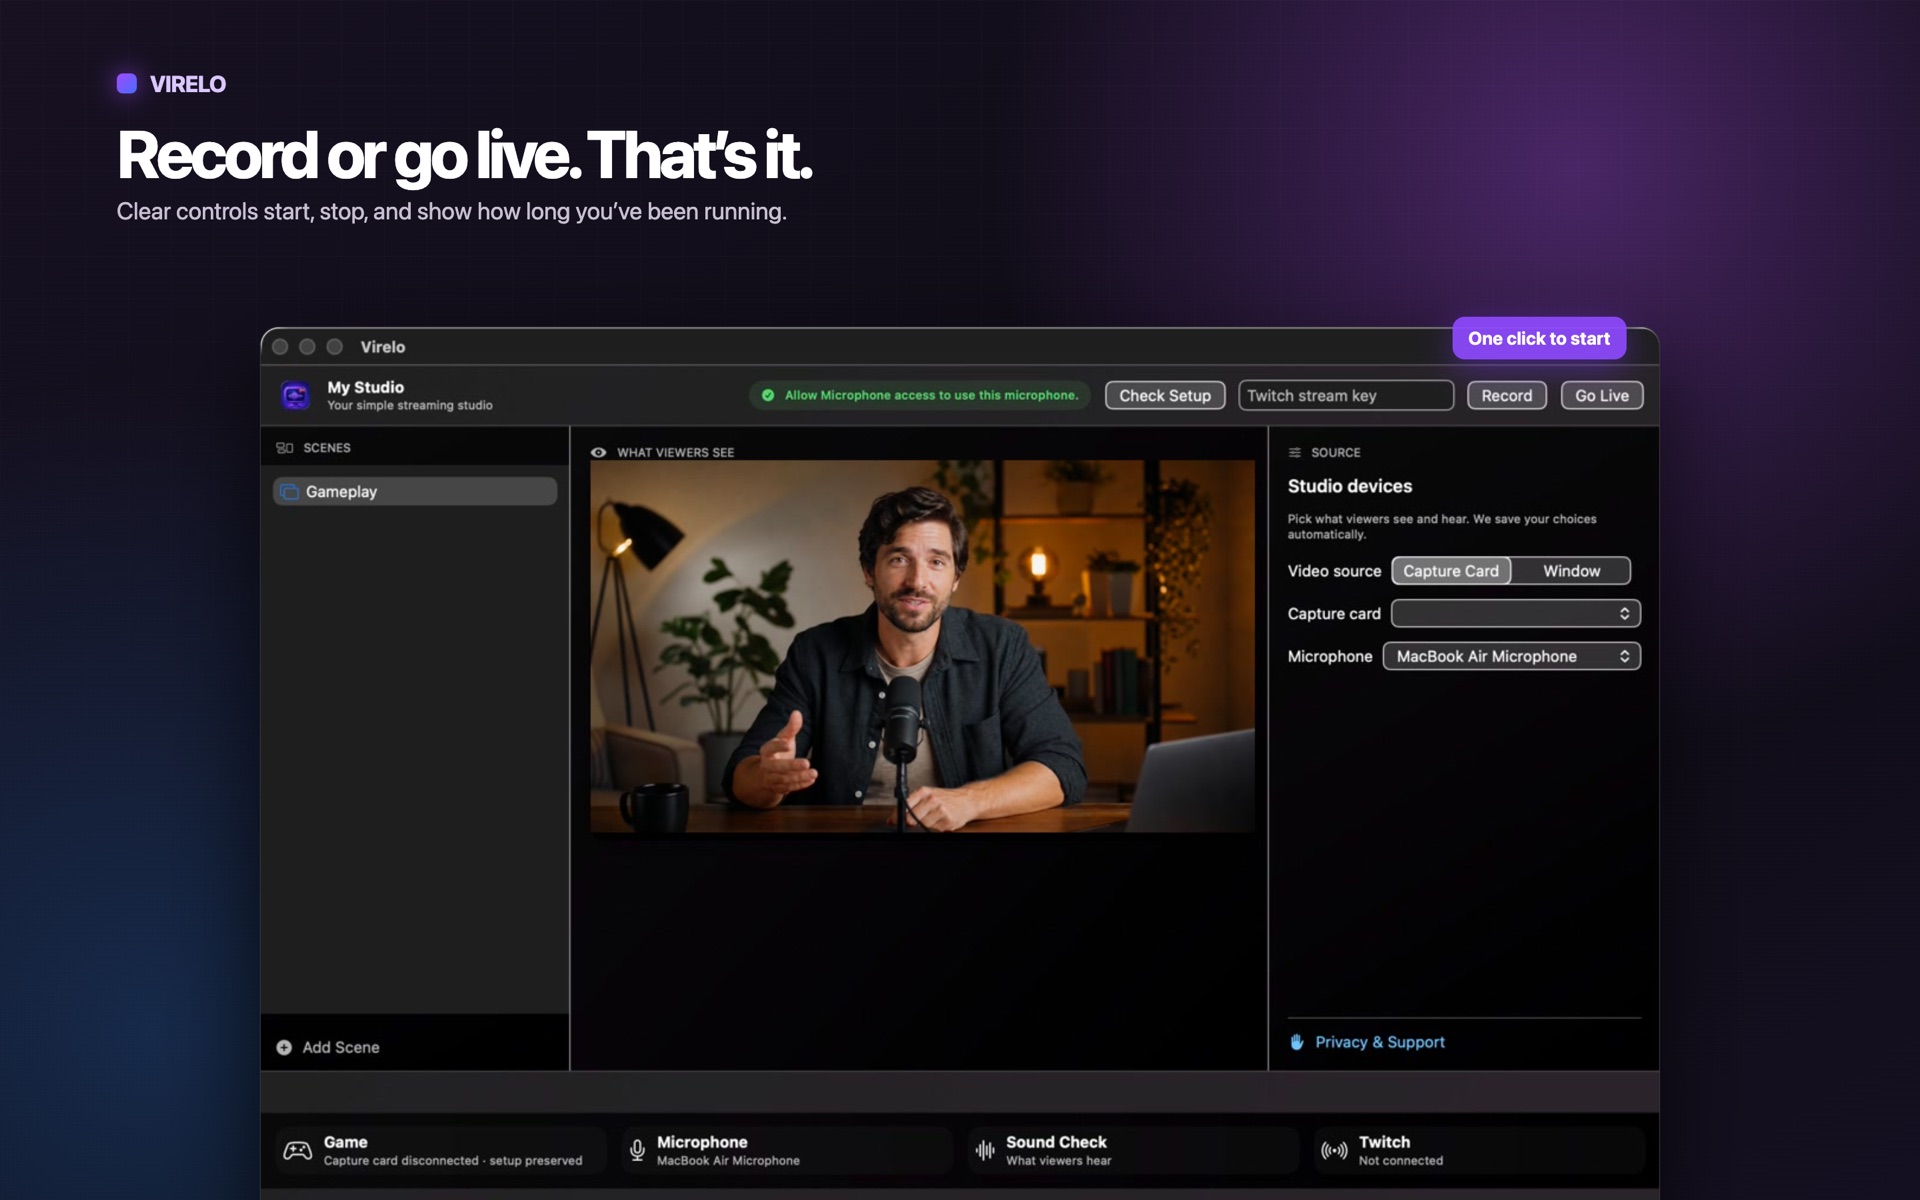Click the My Studio app logo icon
The height and width of the screenshot is (1200, 1920).
tap(295, 396)
